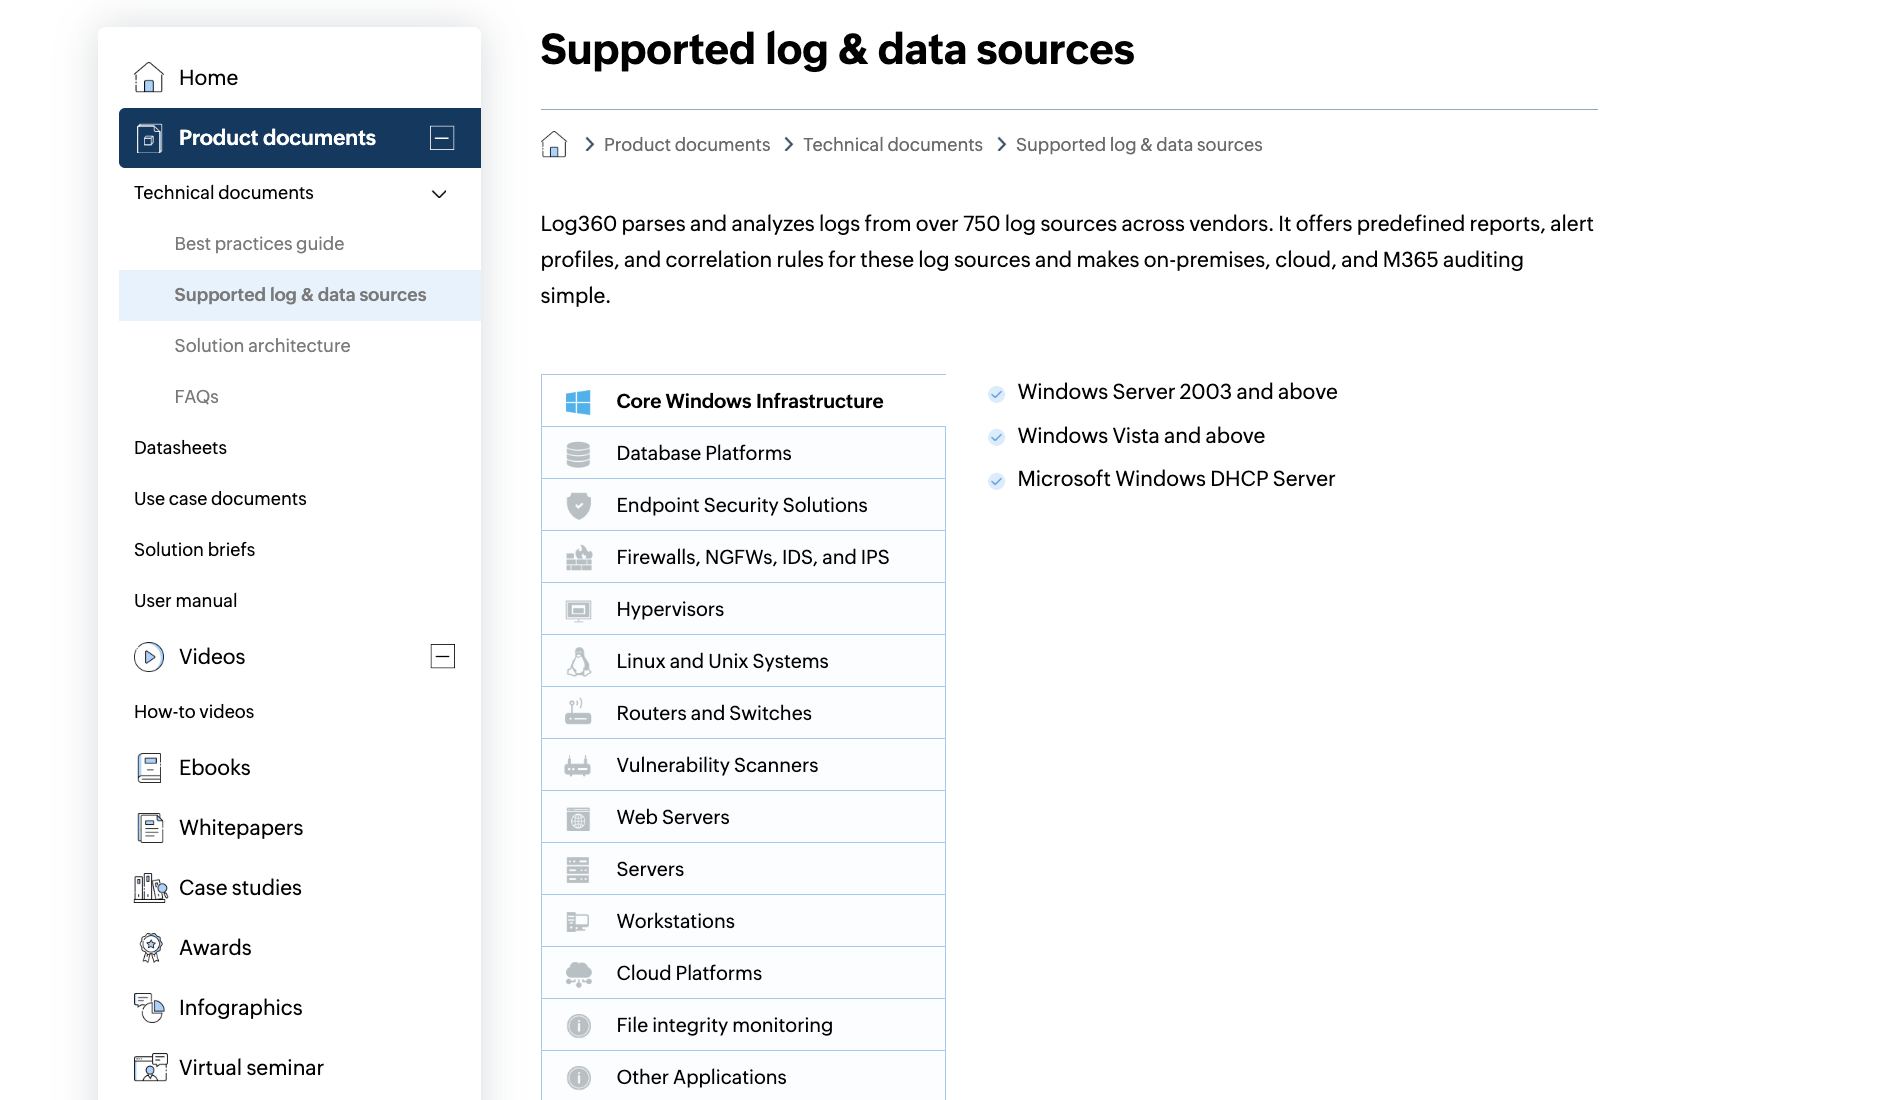Viewport: 1886px width, 1100px height.
Task: Click the Home house icon in sidebar
Action: 149,77
